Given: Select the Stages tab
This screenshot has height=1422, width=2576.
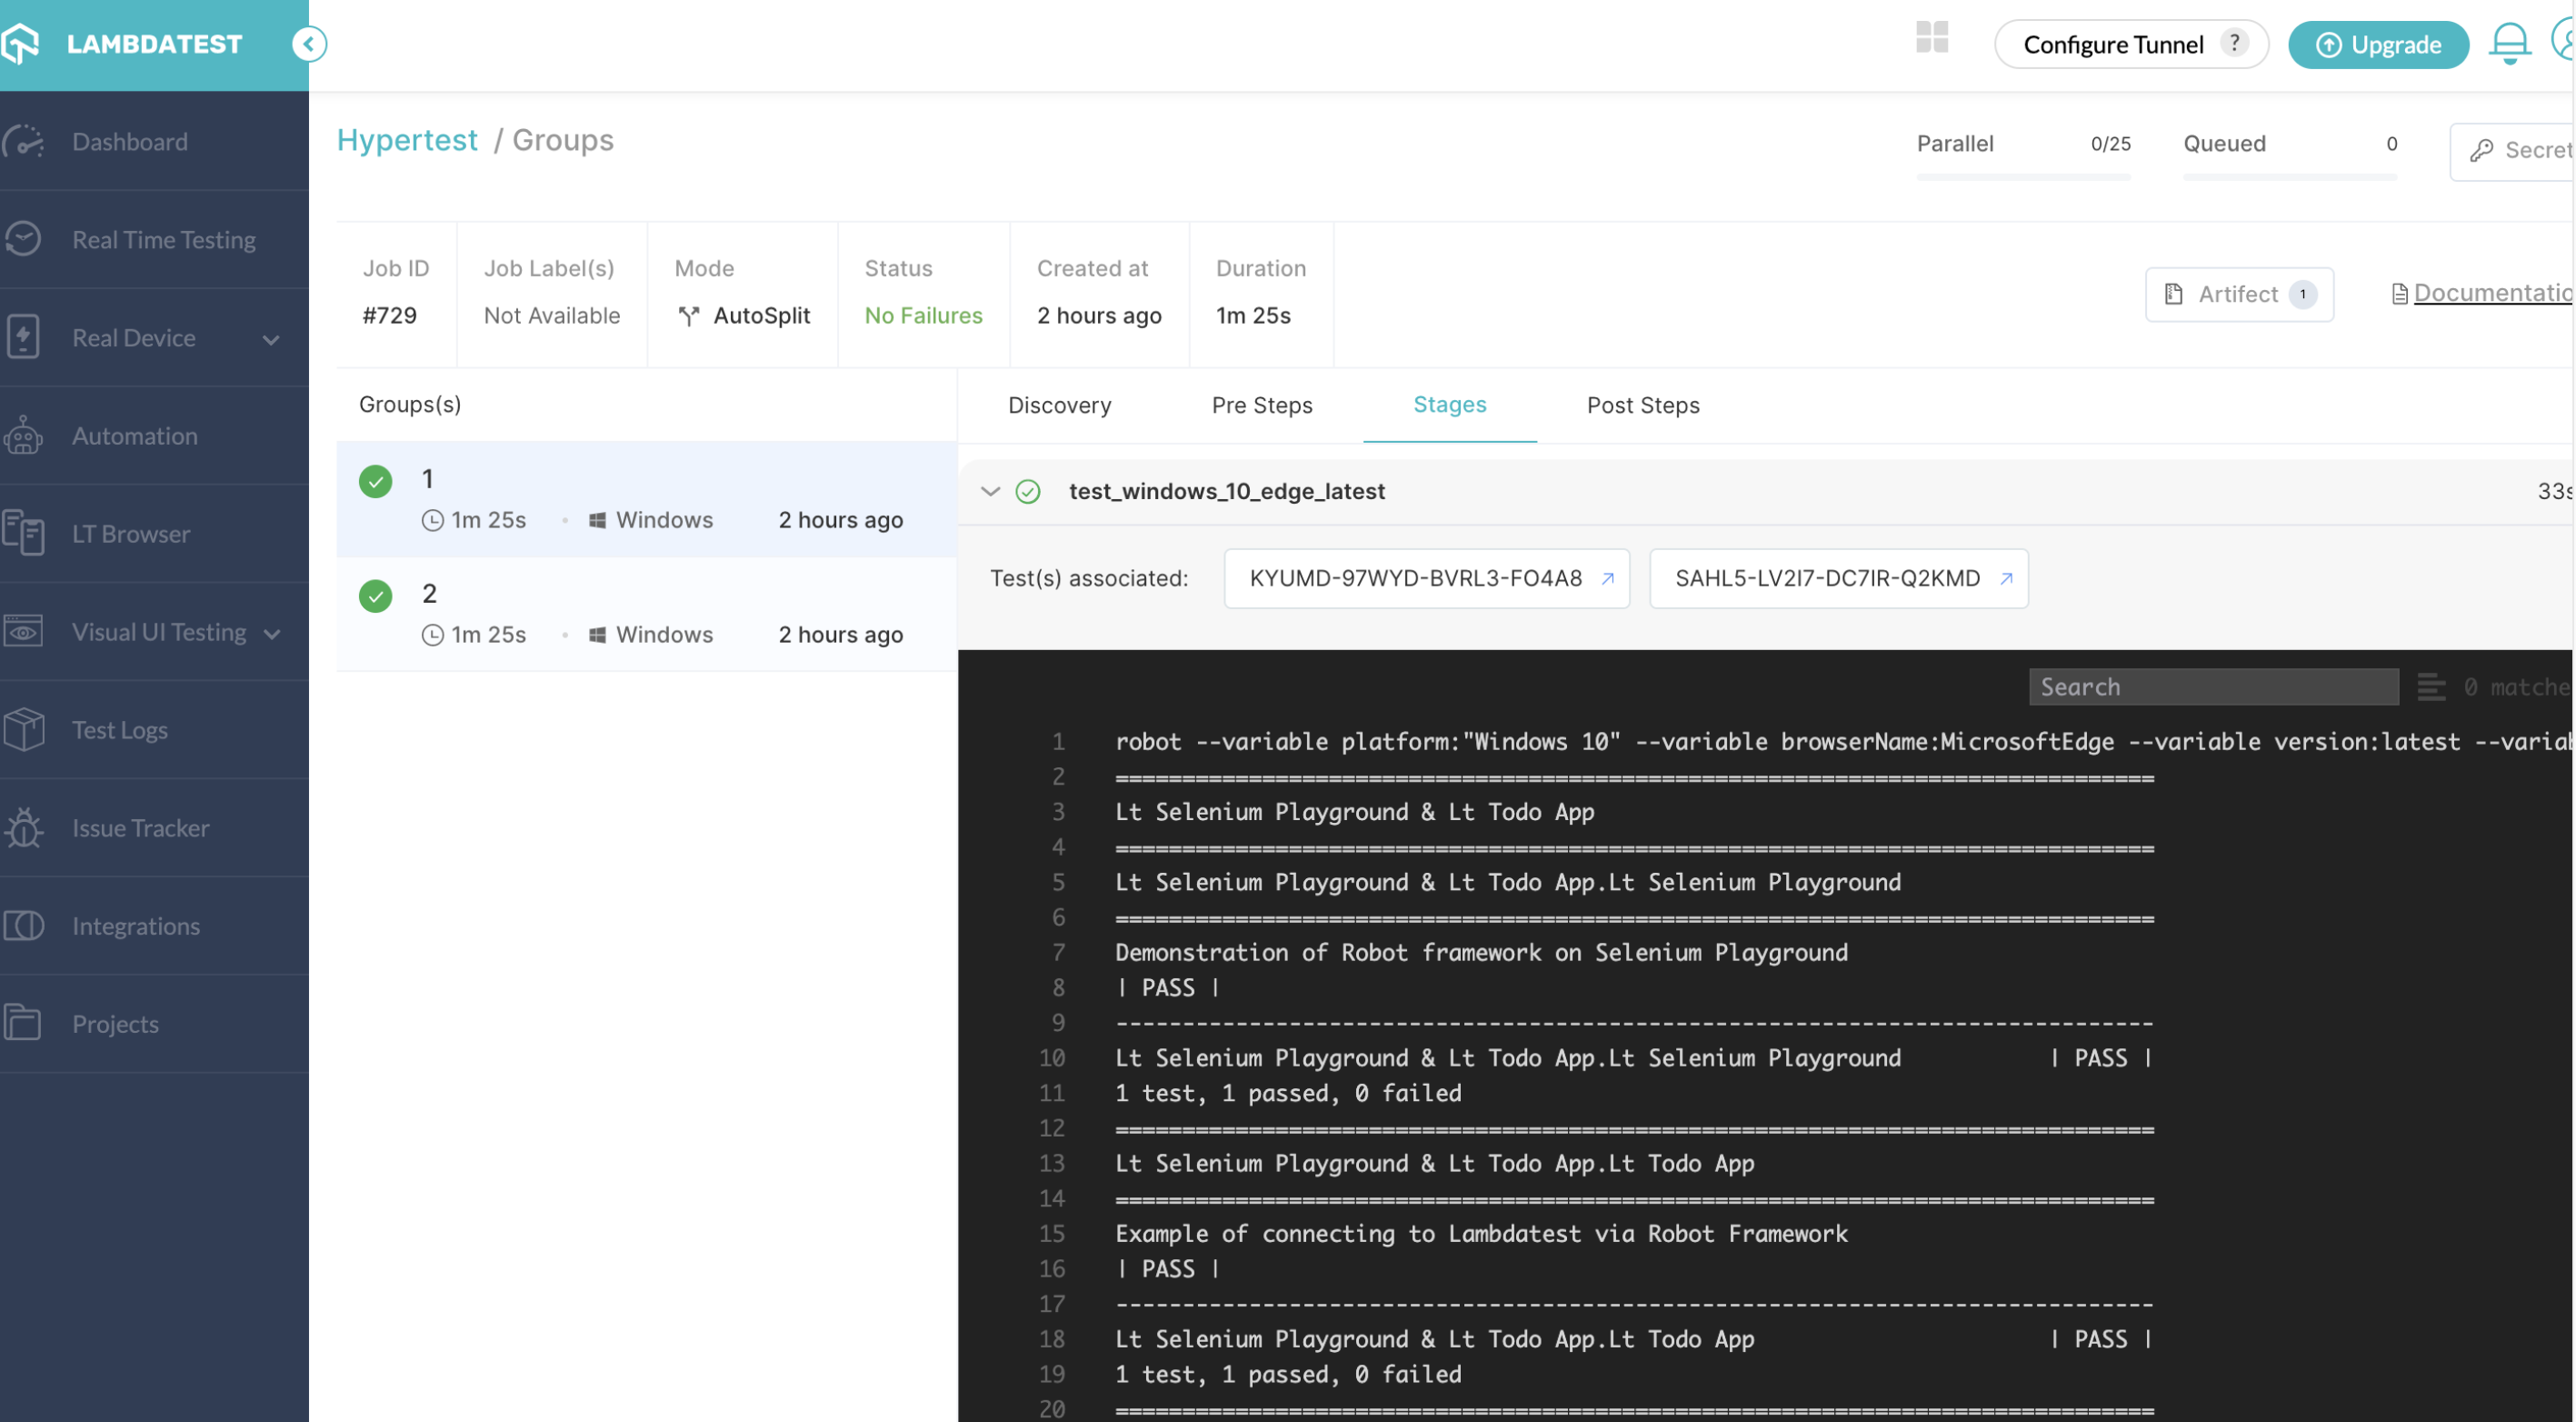Looking at the screenshot, I should tap(1449, 404).
